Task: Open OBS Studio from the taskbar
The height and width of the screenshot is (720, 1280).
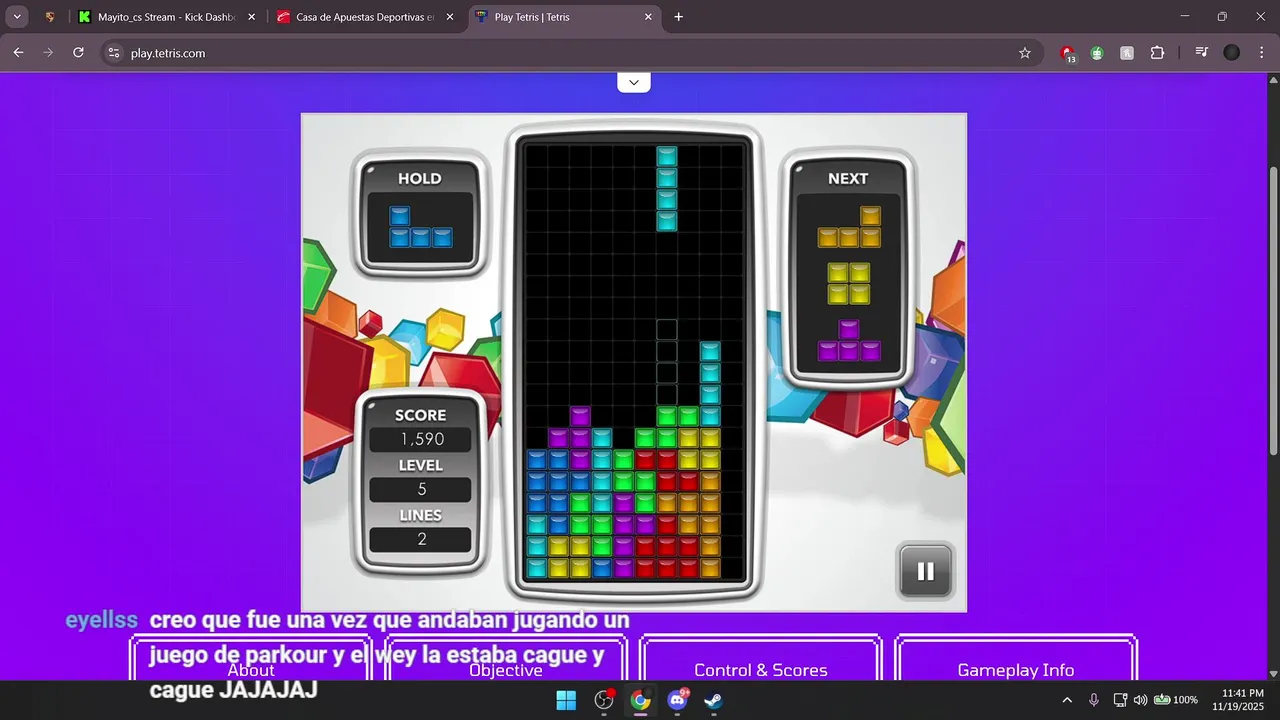Action: coord(604,700)
